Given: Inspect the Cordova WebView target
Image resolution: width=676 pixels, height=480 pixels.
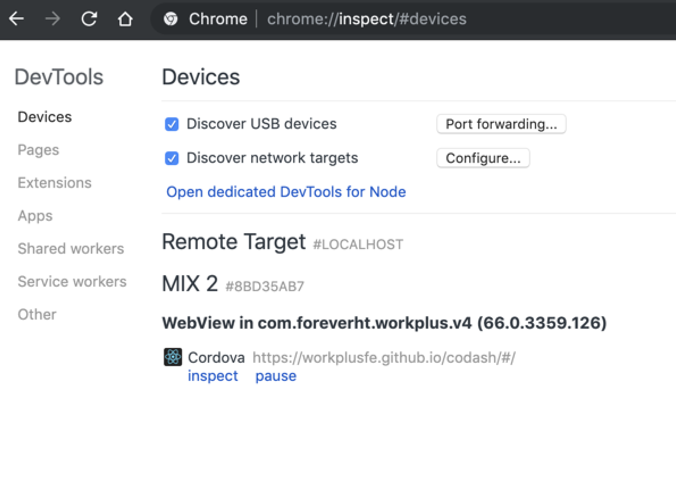Looking at the screenshot, I should pyautogui.click(x=213, y=376).
